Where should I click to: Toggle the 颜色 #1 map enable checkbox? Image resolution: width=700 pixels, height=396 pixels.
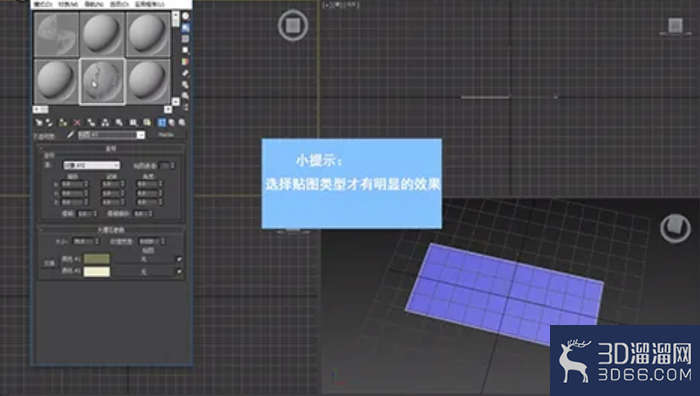(x=179, y=259)
